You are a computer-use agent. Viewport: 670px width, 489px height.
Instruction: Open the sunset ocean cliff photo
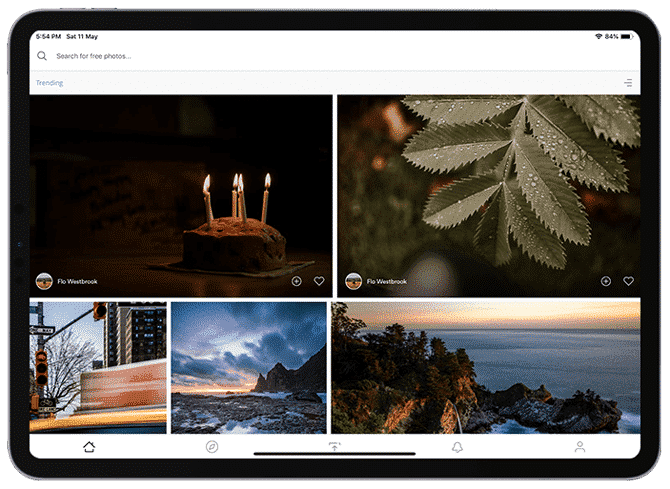coord(486,368)
